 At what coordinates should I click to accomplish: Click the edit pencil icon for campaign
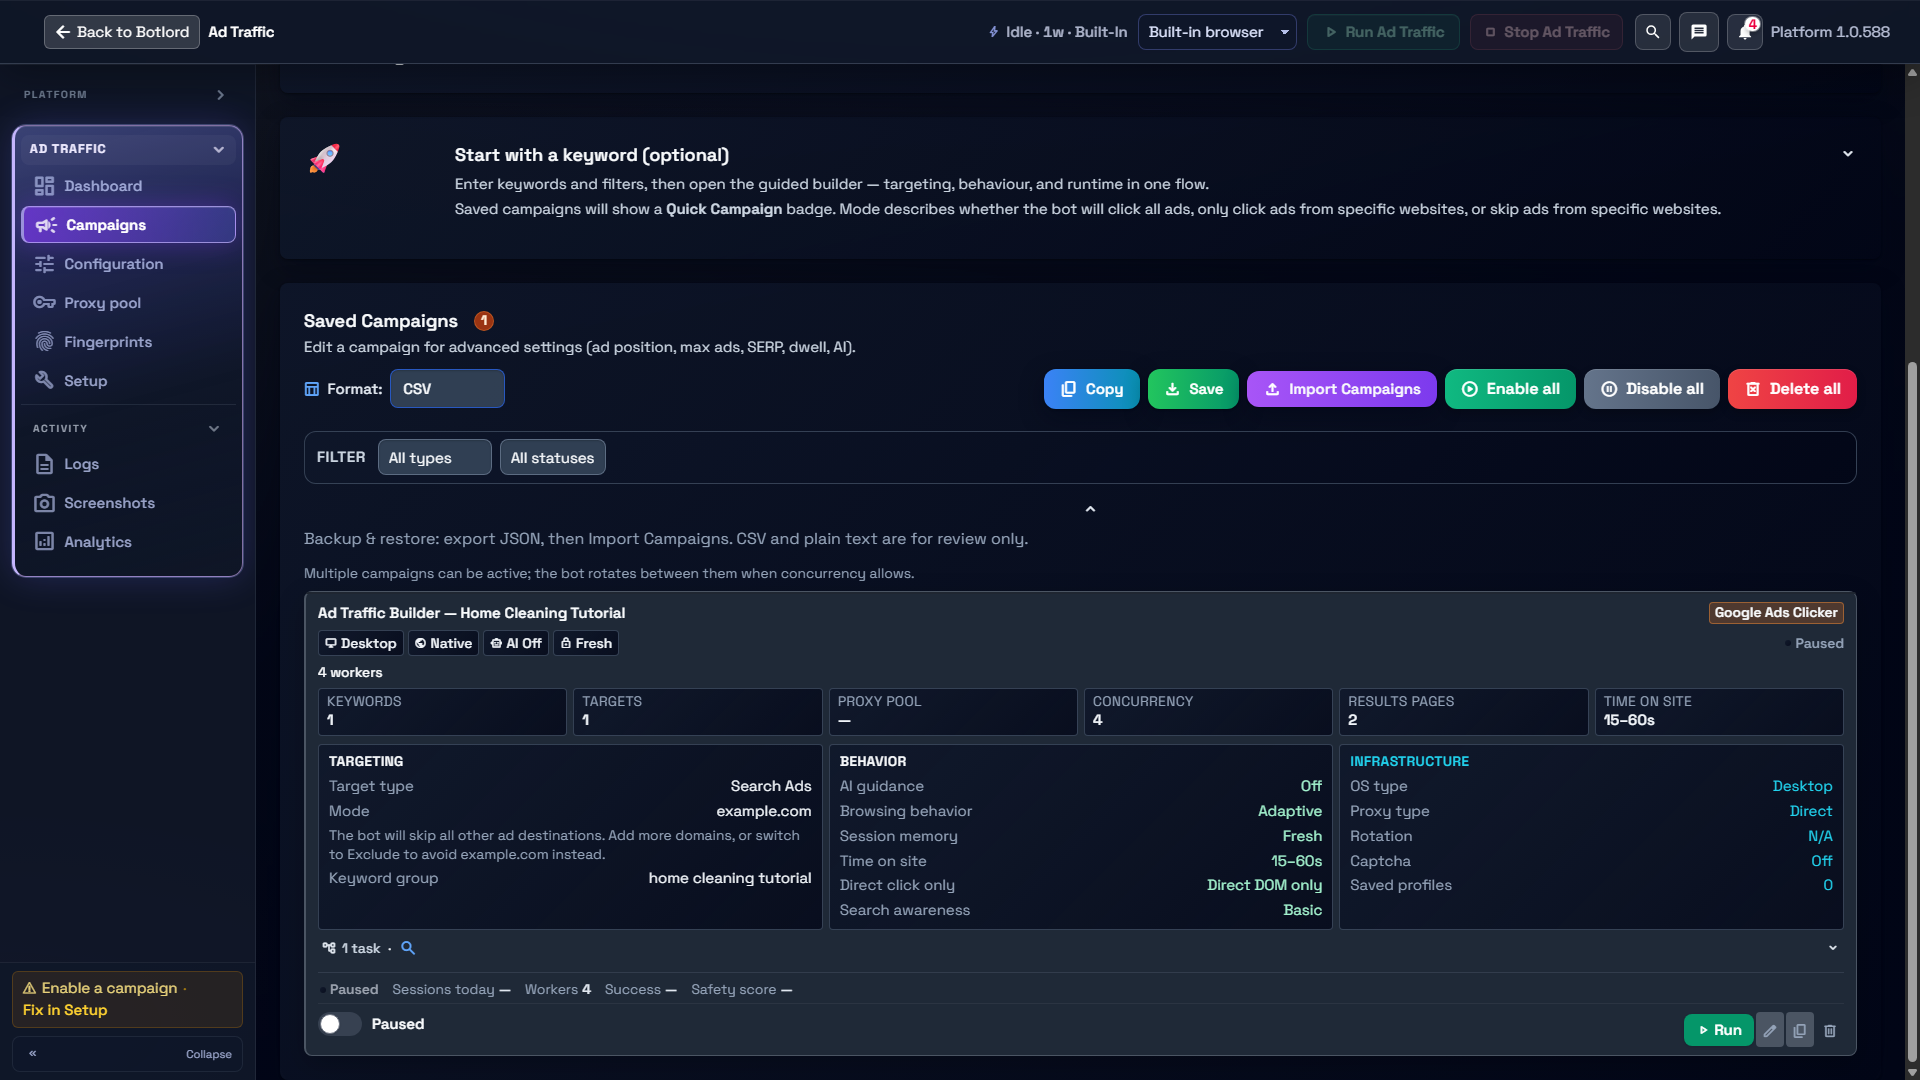tap(1769, 1030)
